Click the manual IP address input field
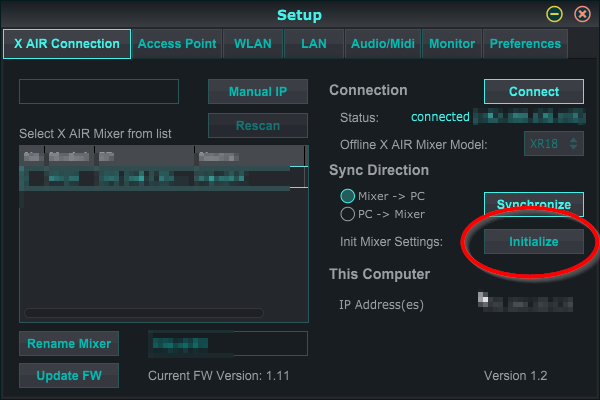Screen dimensions: 600x400 (99, 91)
